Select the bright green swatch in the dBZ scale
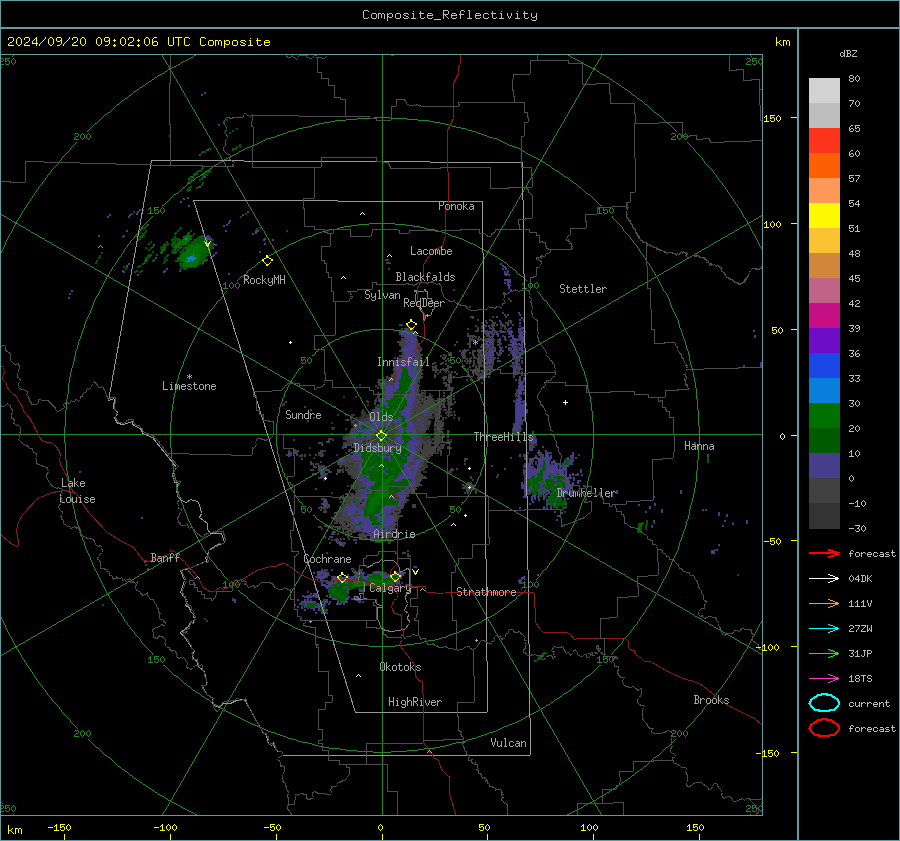 824,416
